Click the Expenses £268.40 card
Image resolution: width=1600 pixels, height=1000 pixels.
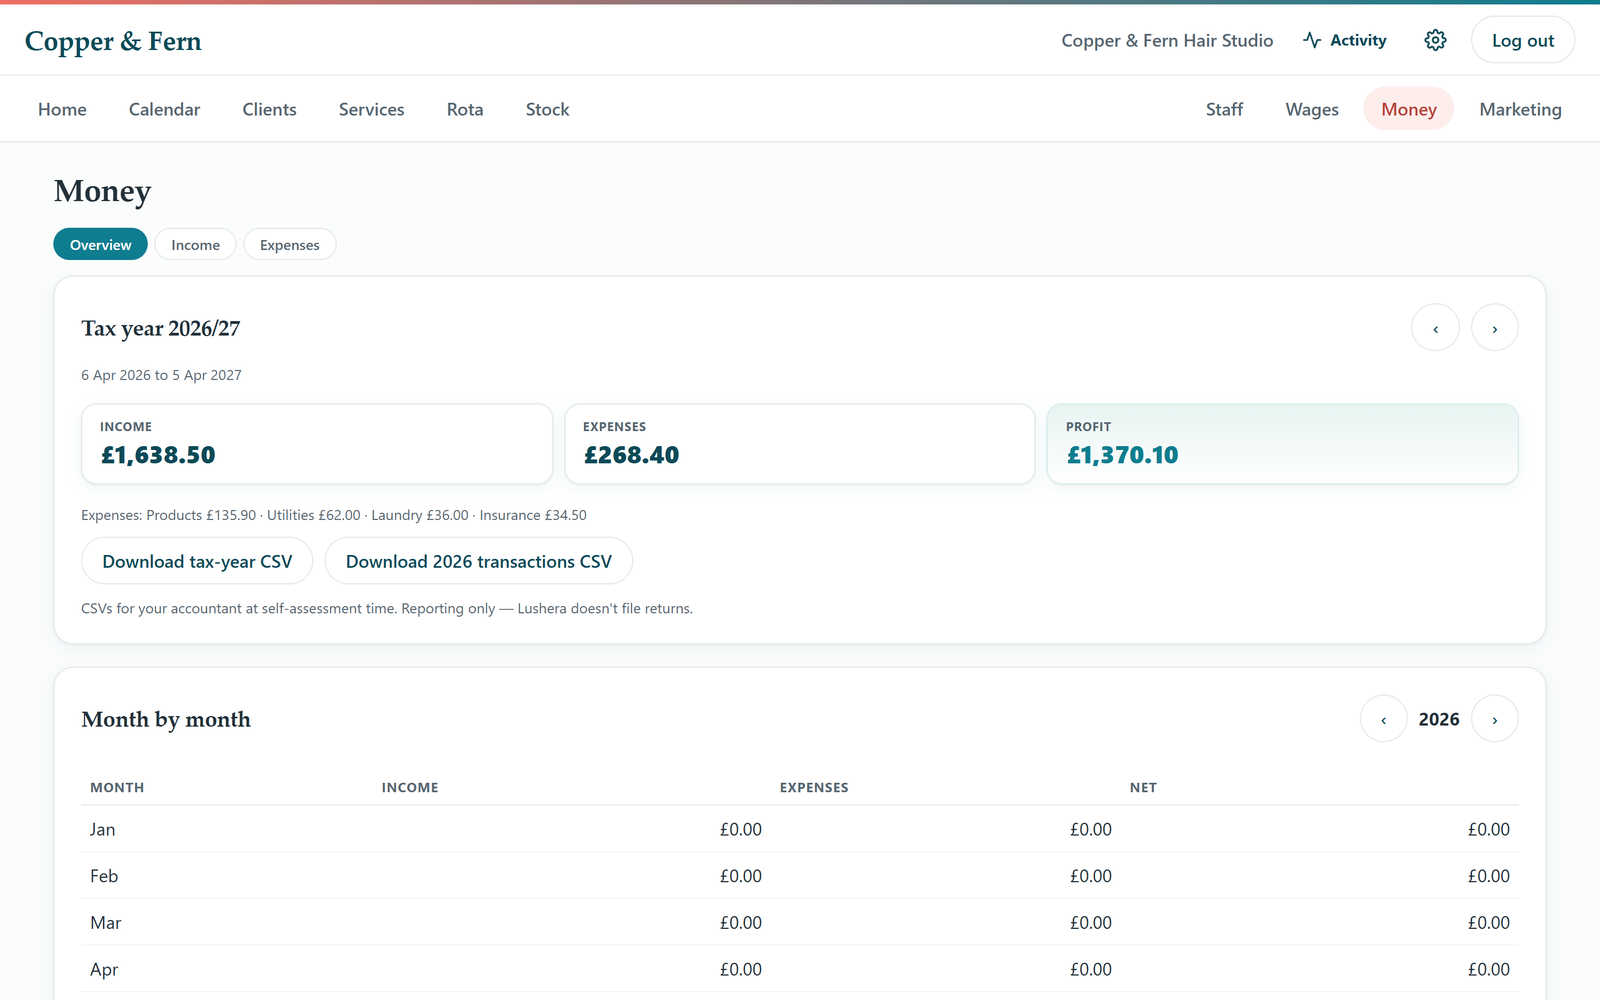click(800, 444)
